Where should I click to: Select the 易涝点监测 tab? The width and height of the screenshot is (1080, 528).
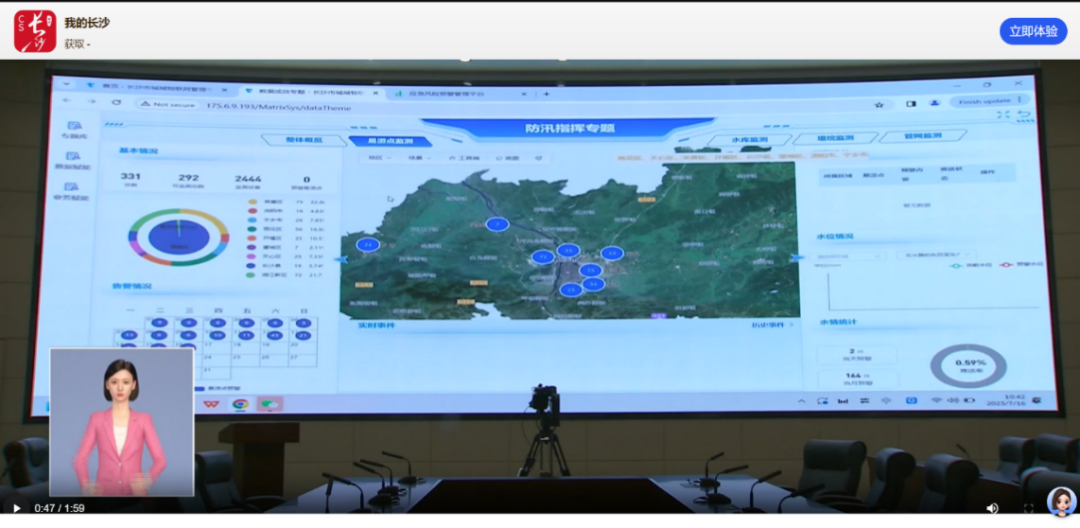click(383, 142)
